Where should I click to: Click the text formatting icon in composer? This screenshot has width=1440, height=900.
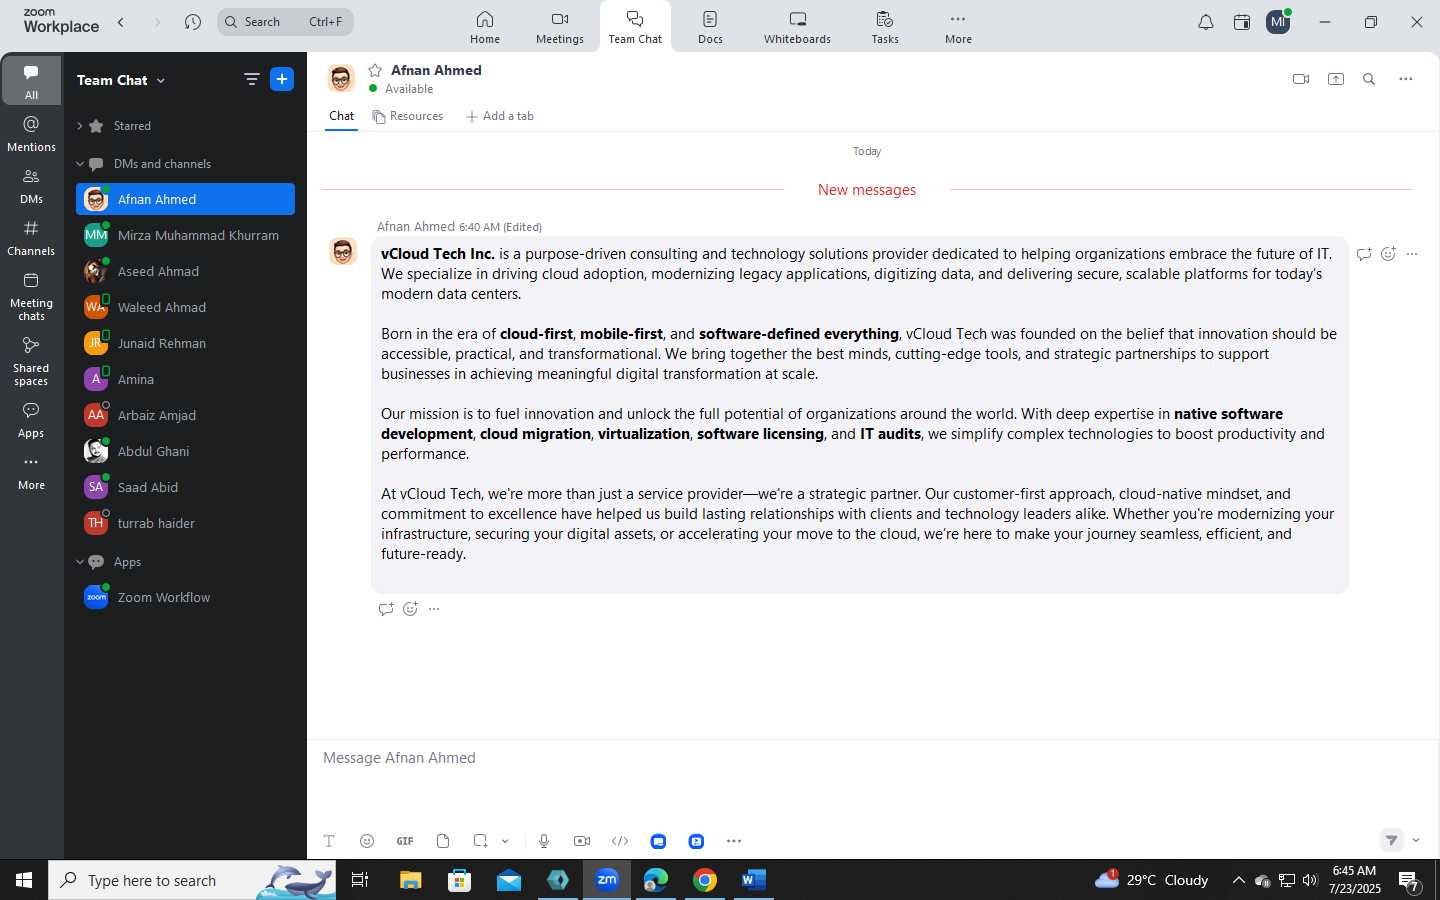tap(329, 841)
